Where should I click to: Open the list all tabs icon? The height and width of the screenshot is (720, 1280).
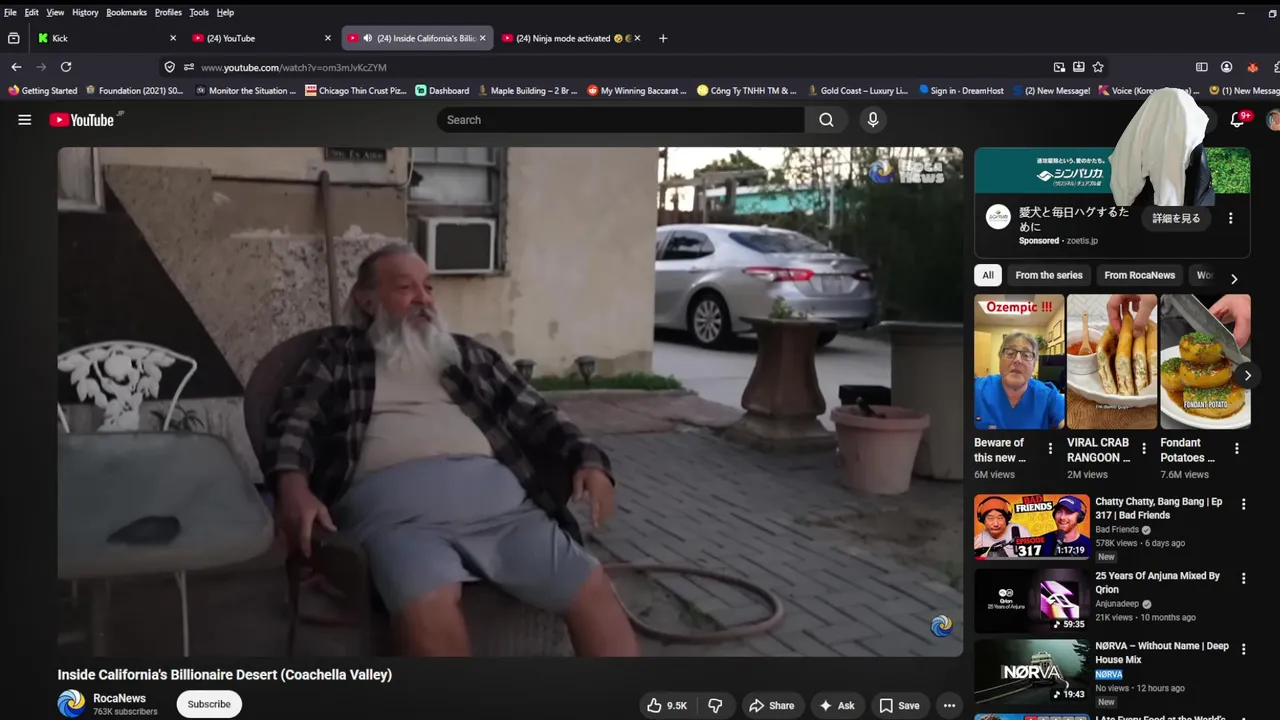coord(13,38)
